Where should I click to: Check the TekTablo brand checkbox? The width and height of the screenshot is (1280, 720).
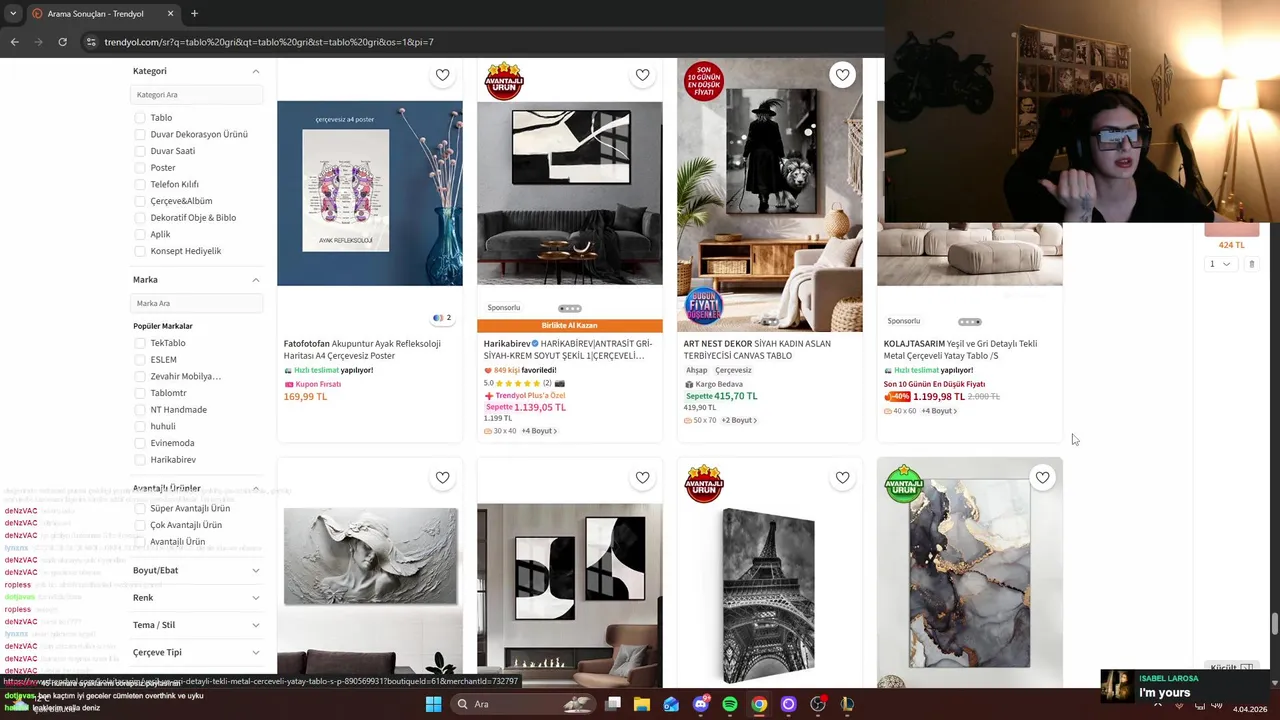coord(140,343)
